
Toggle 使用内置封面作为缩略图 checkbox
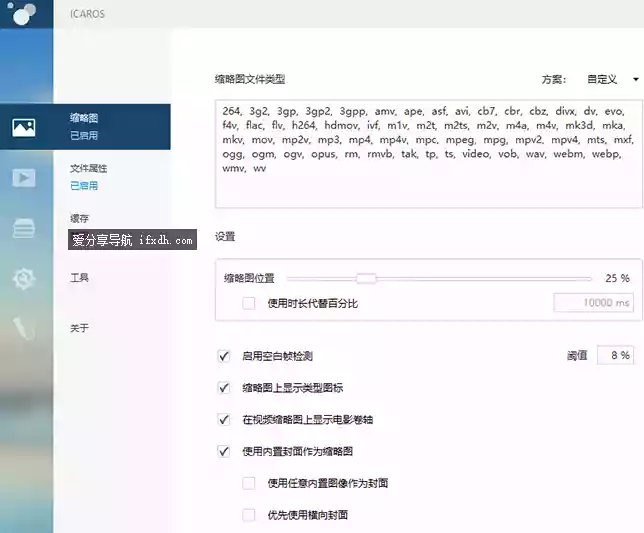224,452
